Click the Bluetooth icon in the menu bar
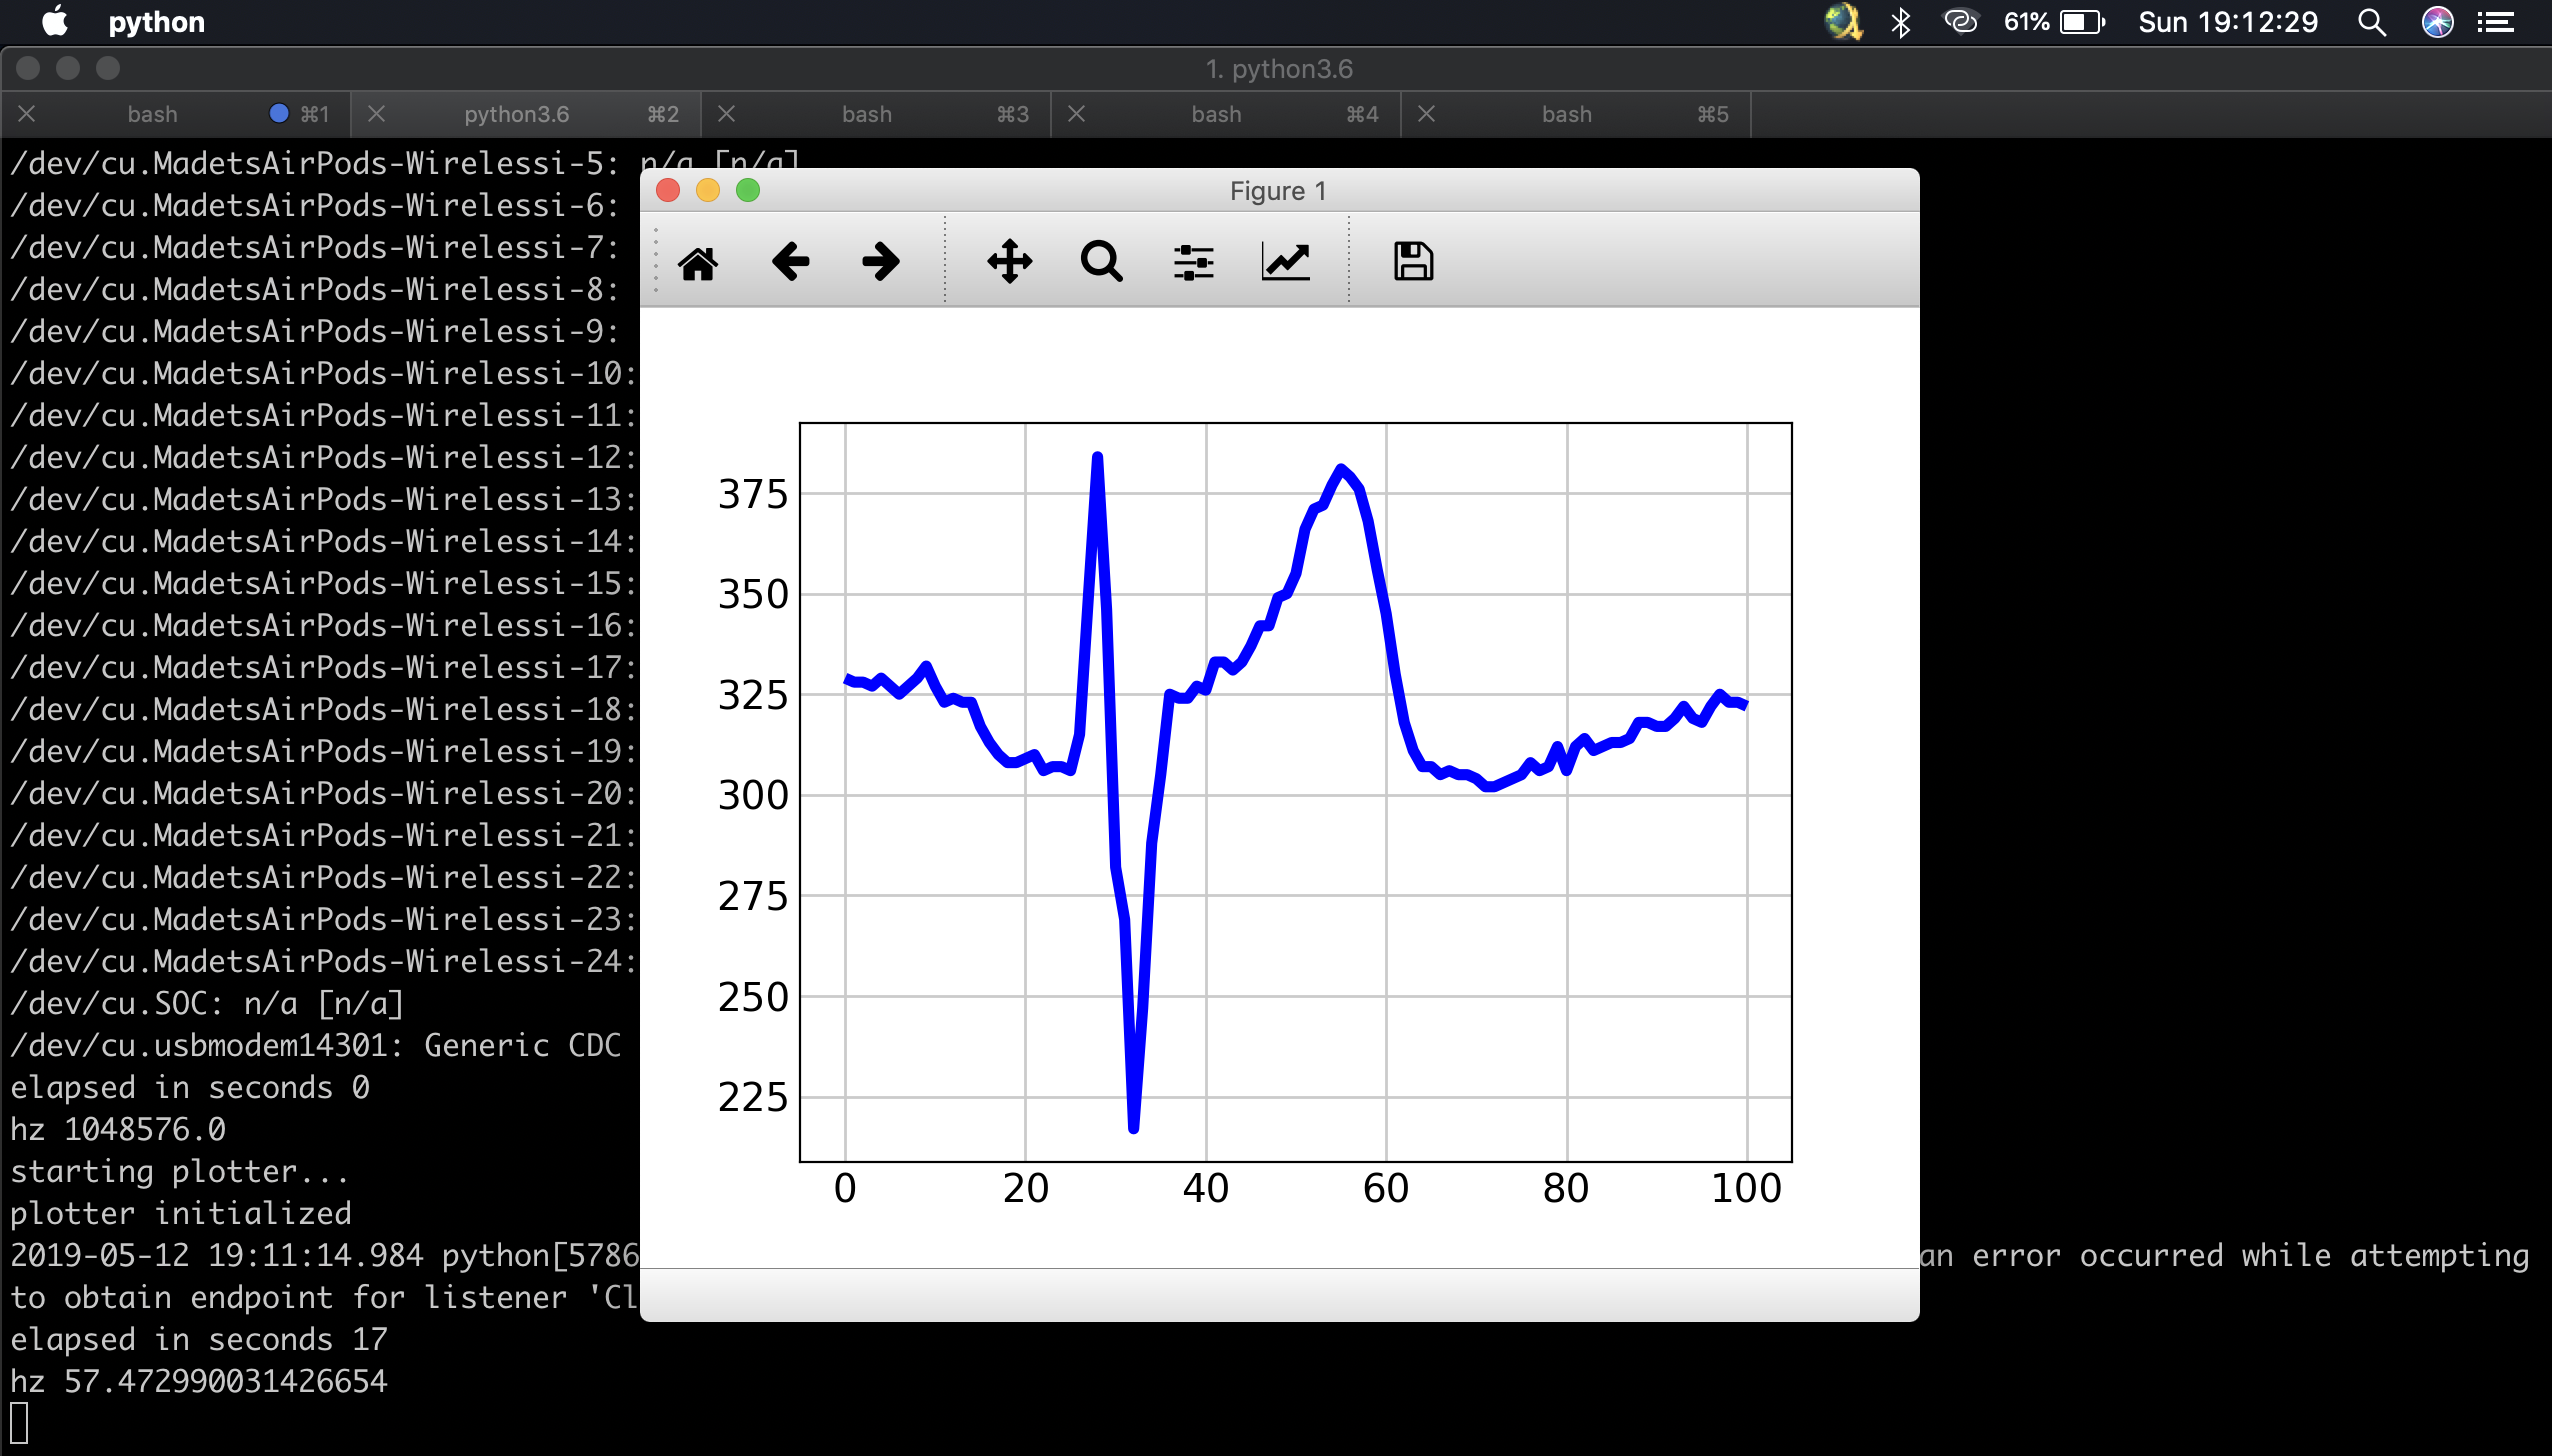The height and width of the screenshot is (1456, 2552). 1901,22
